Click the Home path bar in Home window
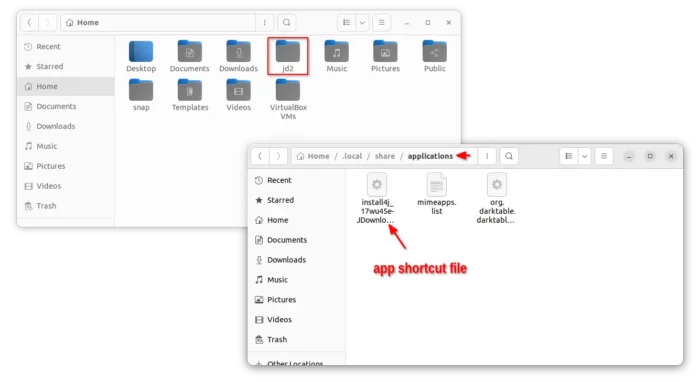 pyautogui.click(x=158, y=22)
